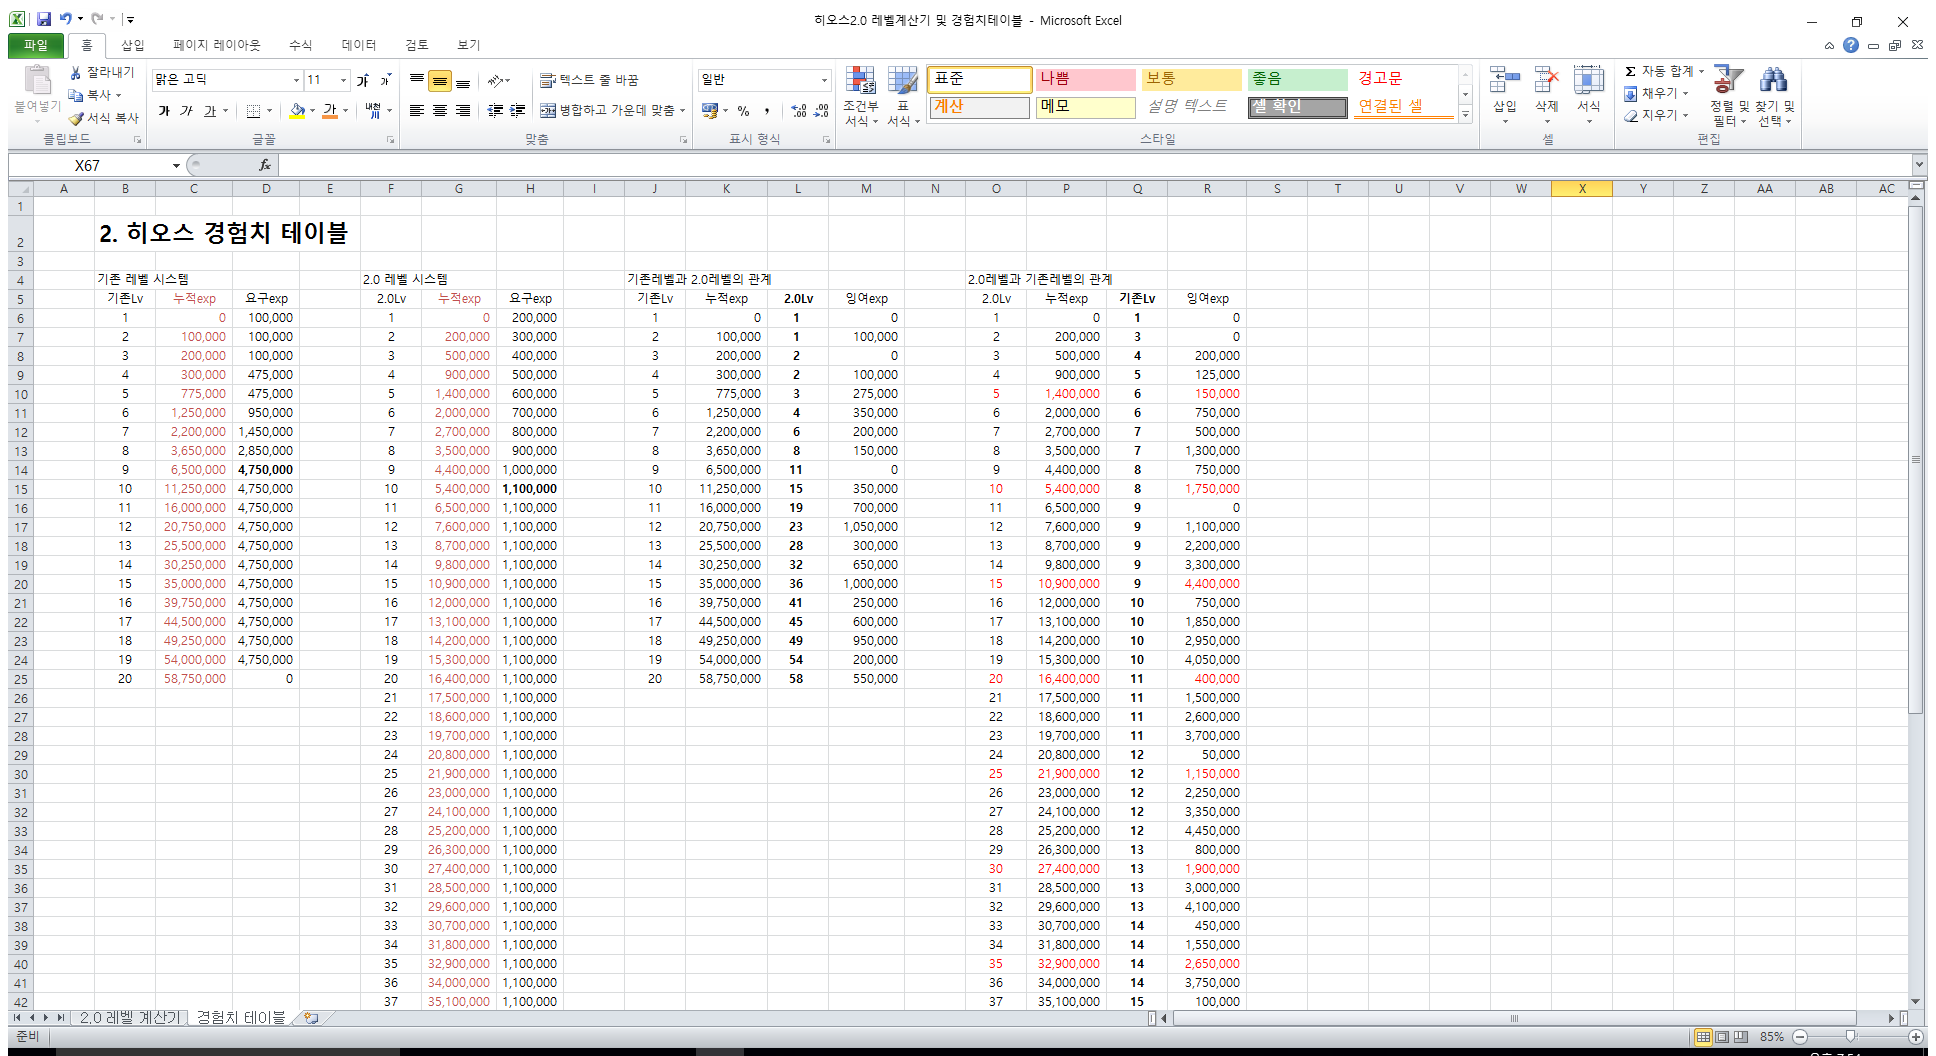Apply the yellow fill color bucket
This screenshot has height=1056, width=1936.
[x=297, y=111]
